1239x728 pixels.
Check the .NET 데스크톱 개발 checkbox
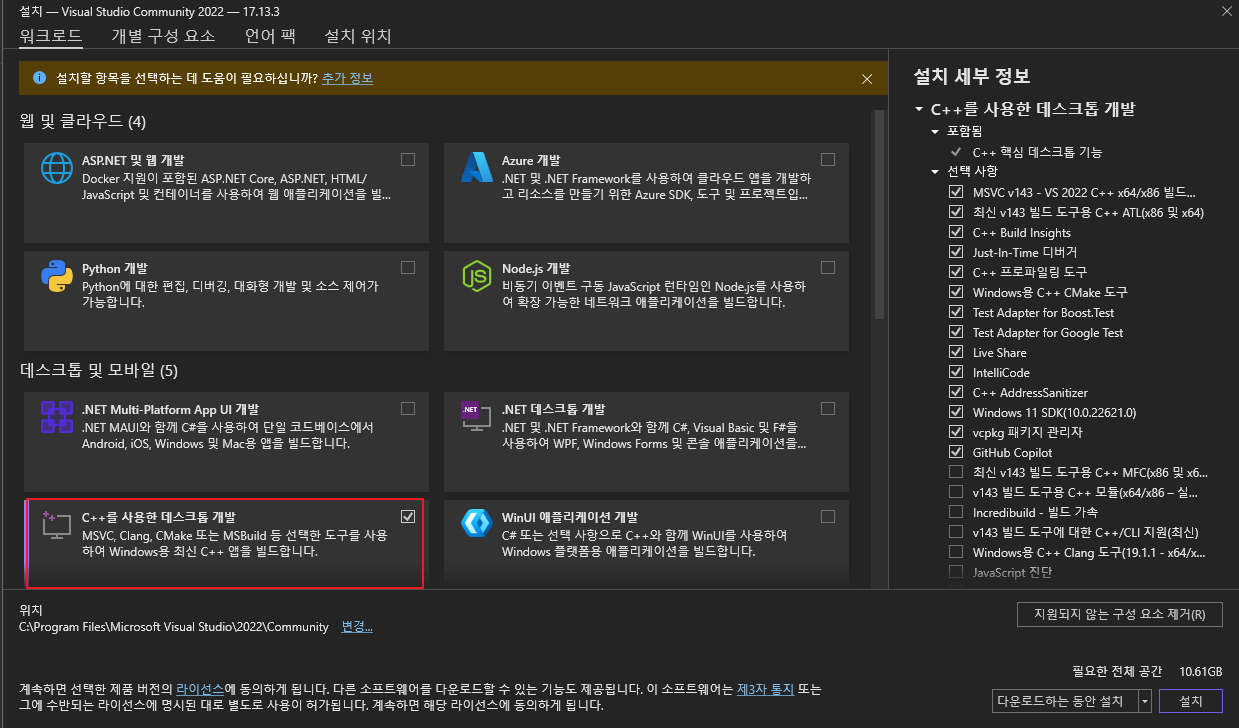coord(828,408)
